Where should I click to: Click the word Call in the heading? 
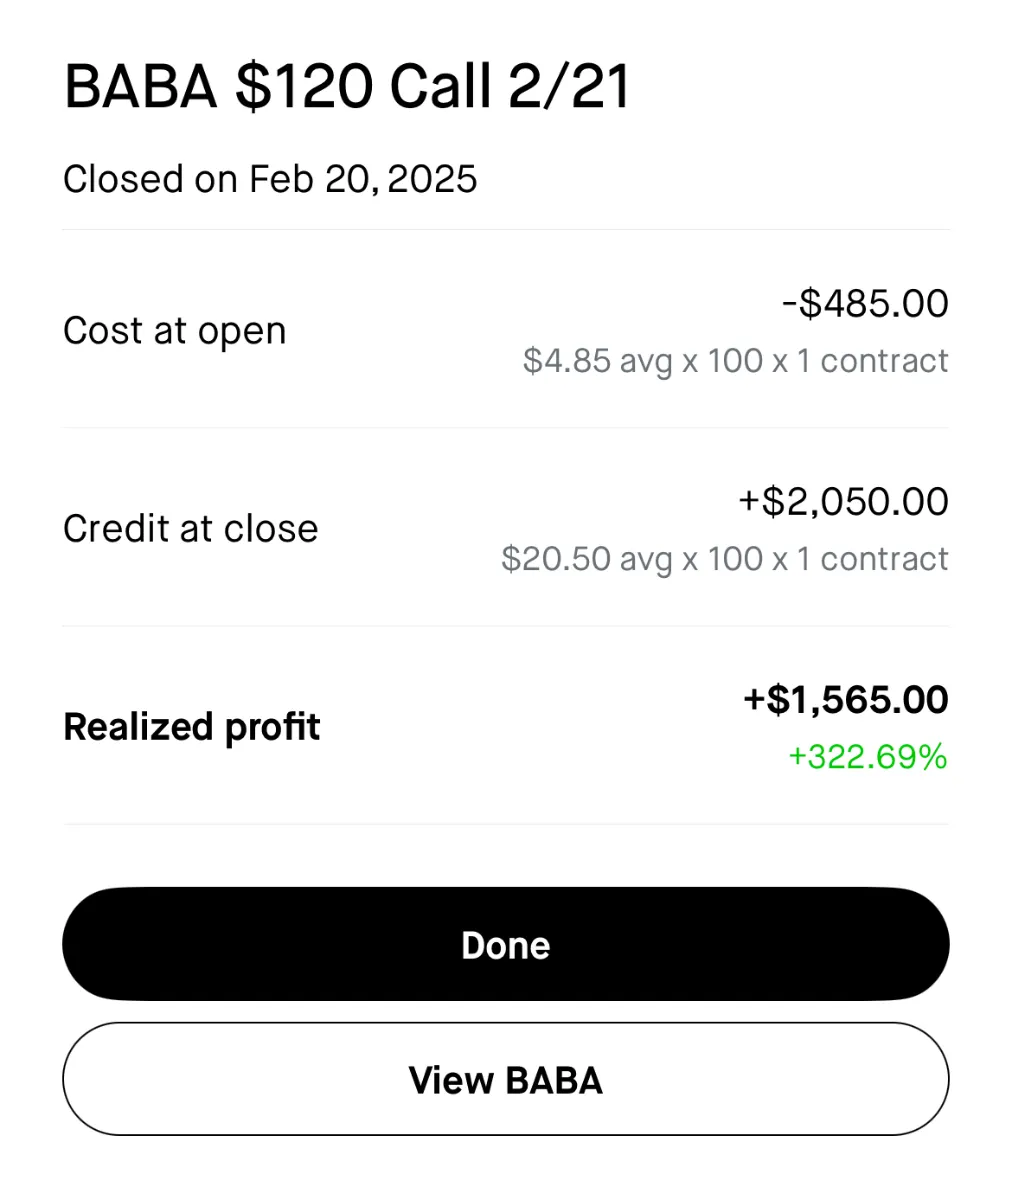point(441,87)
